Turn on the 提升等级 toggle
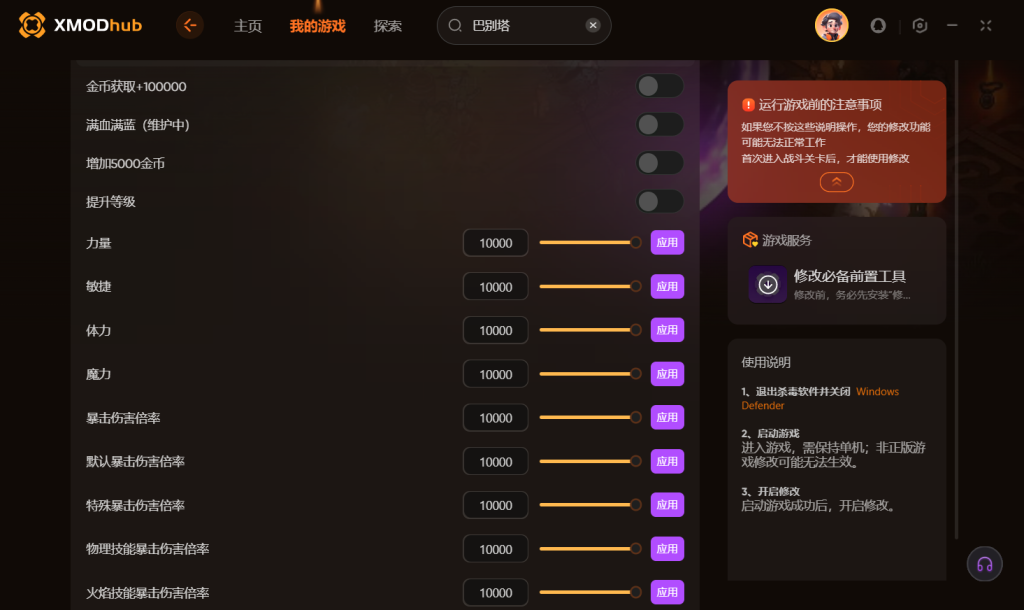The image size is (1024, 610). tap(660, 202)
